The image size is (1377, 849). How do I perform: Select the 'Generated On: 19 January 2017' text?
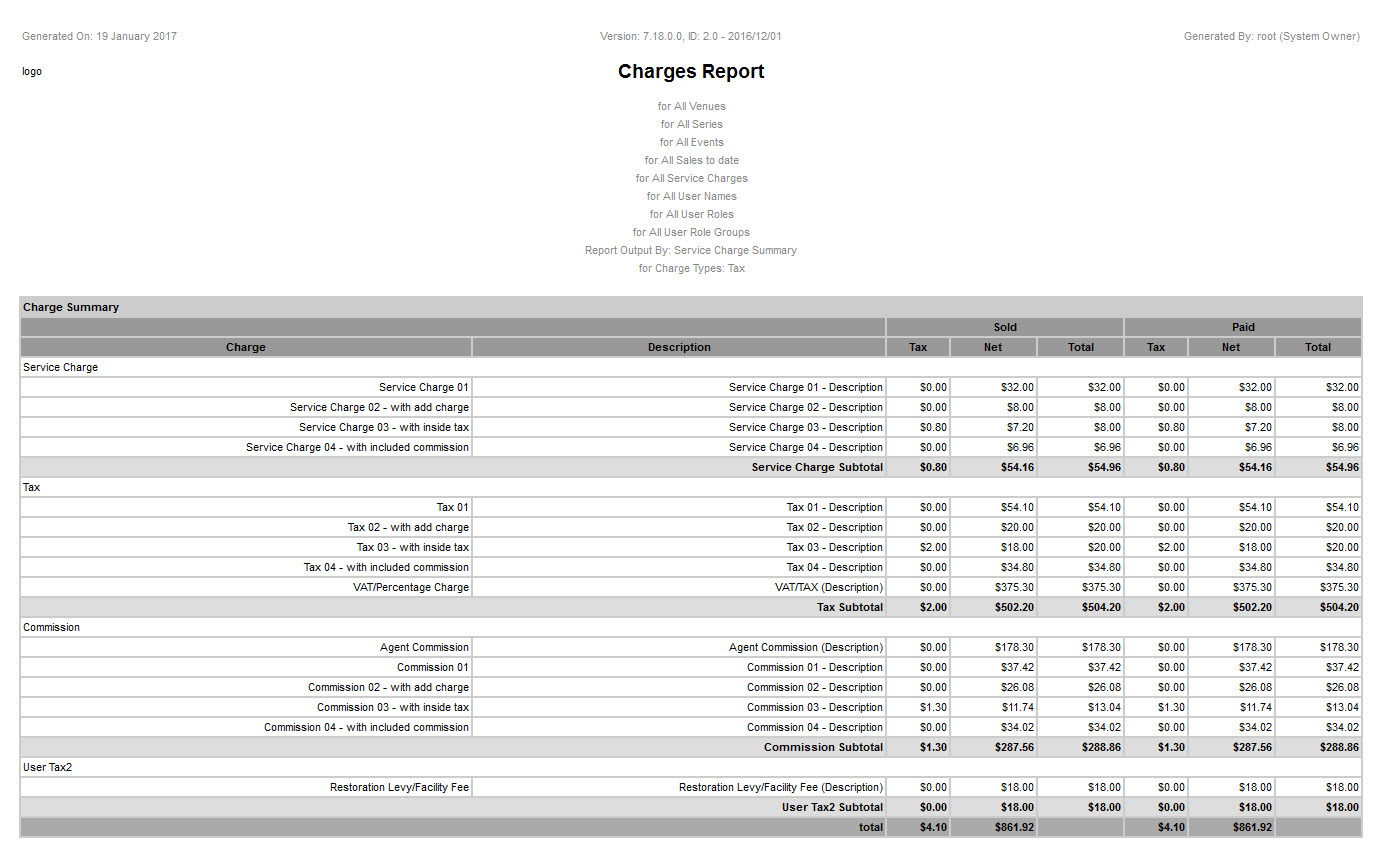click(x=99, y=36)
